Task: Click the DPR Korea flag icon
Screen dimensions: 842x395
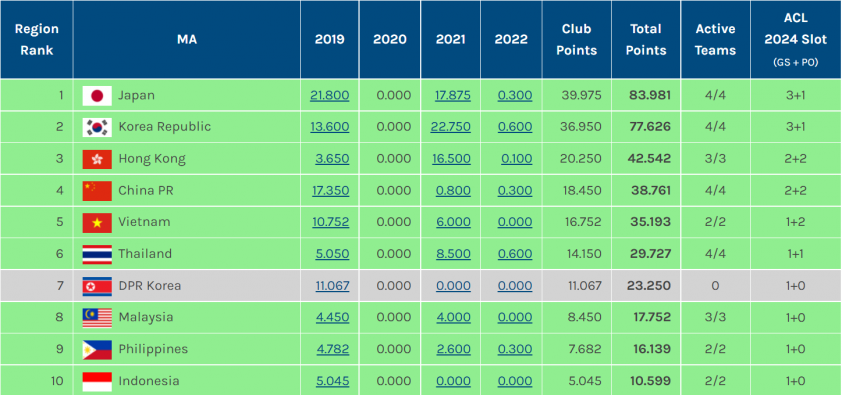Action: 97,286
